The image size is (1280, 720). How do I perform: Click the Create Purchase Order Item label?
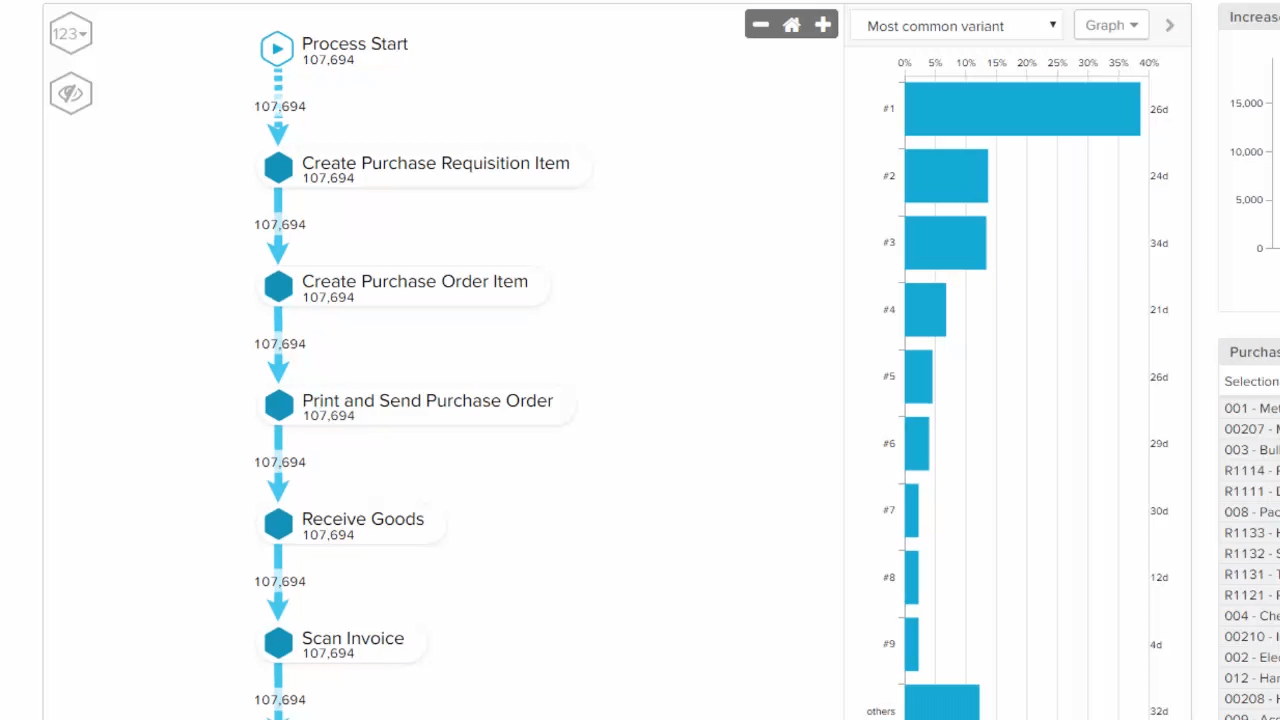pos(414,282)
